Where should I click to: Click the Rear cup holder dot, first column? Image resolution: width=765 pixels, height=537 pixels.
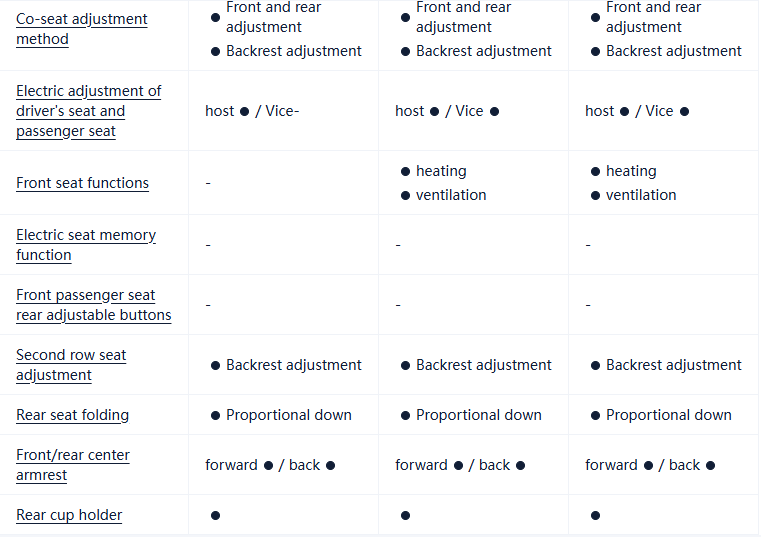click(x=216, y=515)
